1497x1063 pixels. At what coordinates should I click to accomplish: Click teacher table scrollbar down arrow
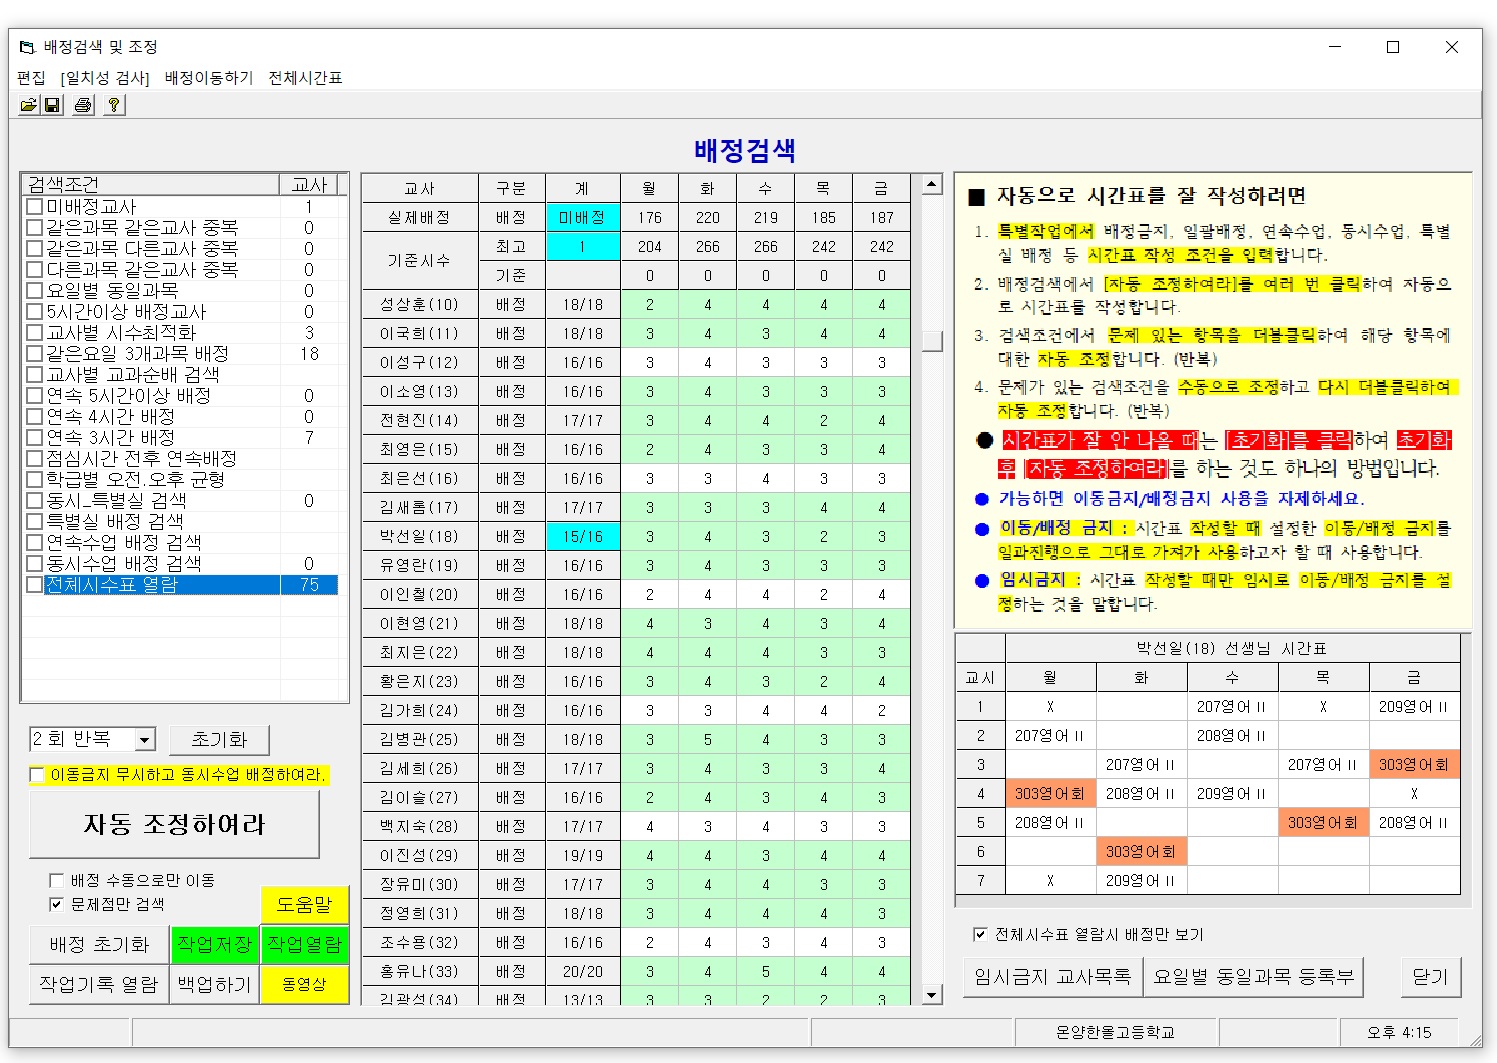(932, 994)
